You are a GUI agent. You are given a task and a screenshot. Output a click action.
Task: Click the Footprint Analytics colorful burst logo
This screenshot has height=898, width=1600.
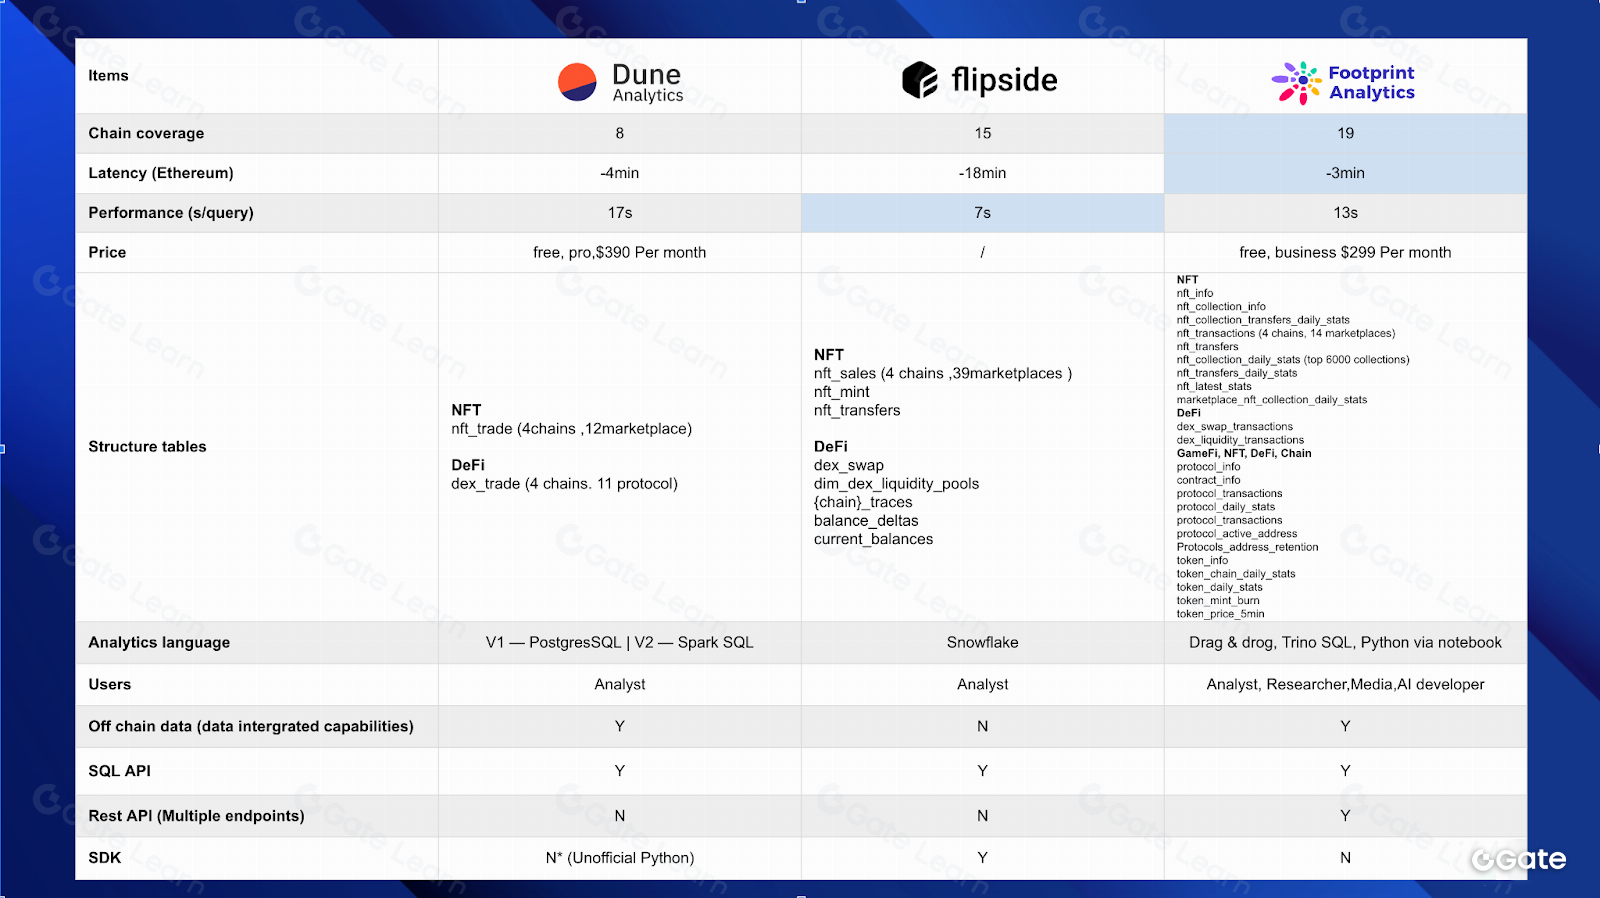point(1295,83)
